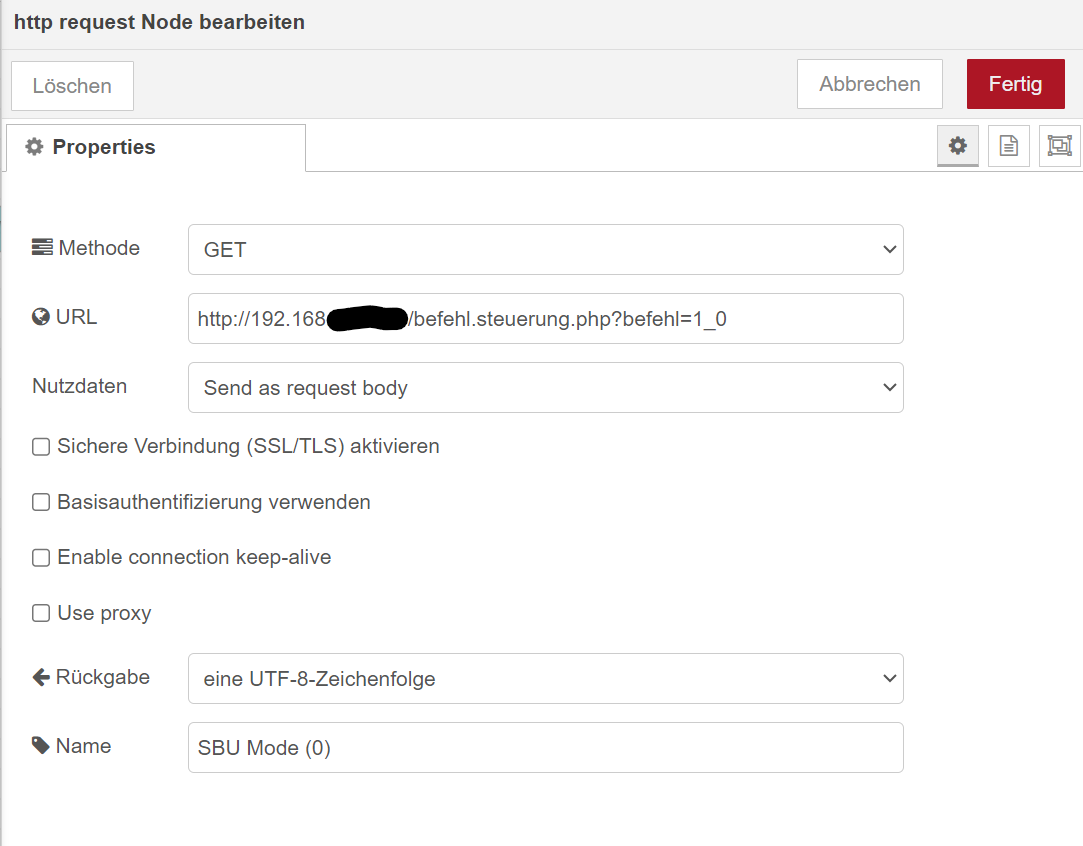Screen dimensions: 1083x846
Task: Toggle Basisauthentifizierung verwenden checkbox
Action: point(41,502)
